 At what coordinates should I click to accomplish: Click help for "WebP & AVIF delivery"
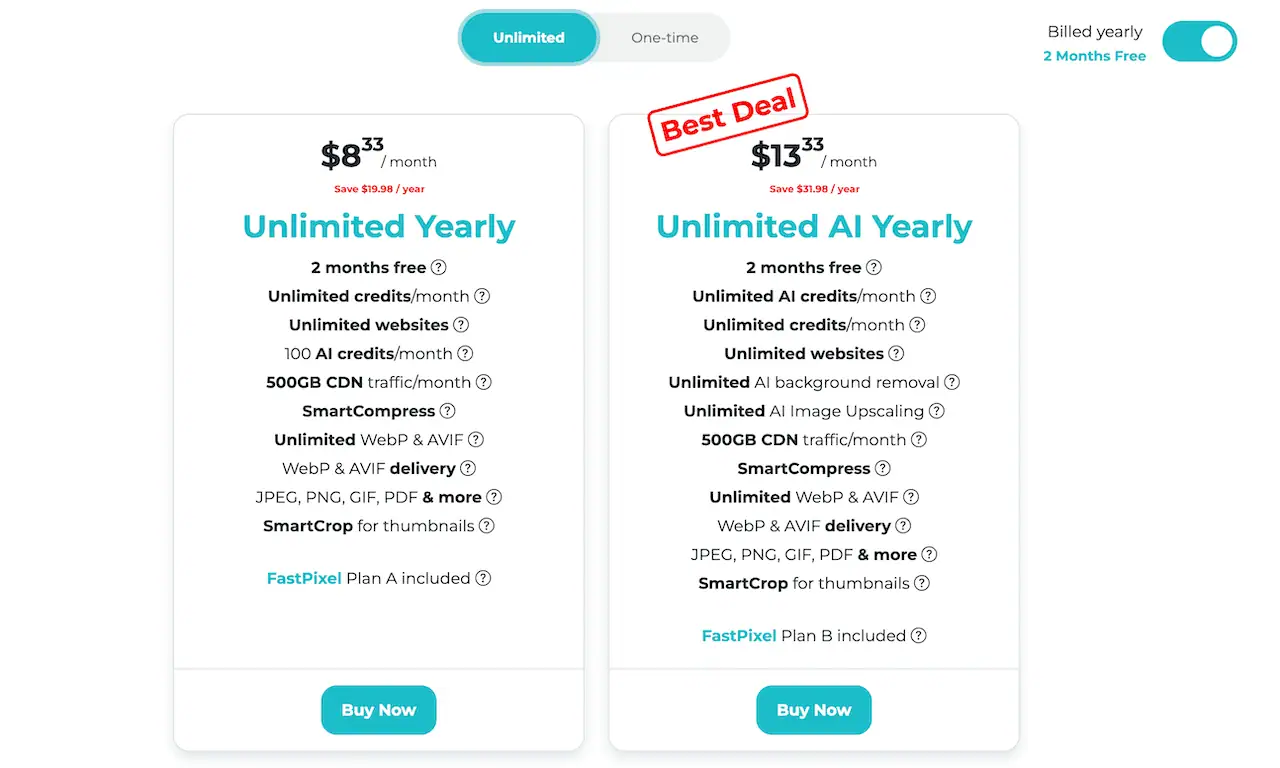(x=467, y=468)
